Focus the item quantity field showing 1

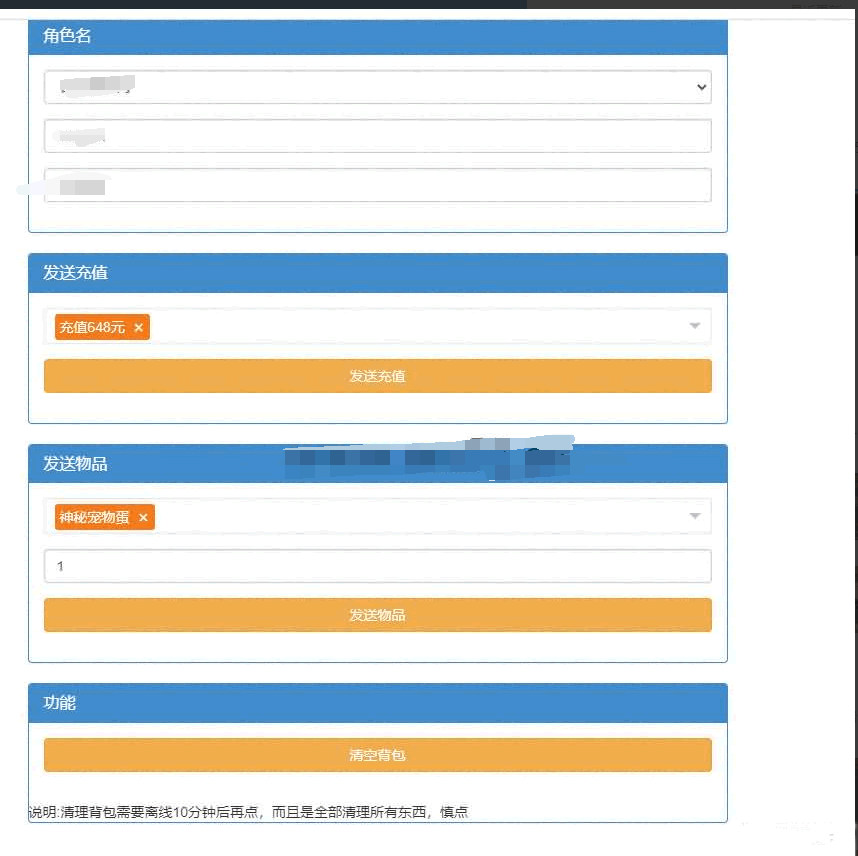(377, 566)
